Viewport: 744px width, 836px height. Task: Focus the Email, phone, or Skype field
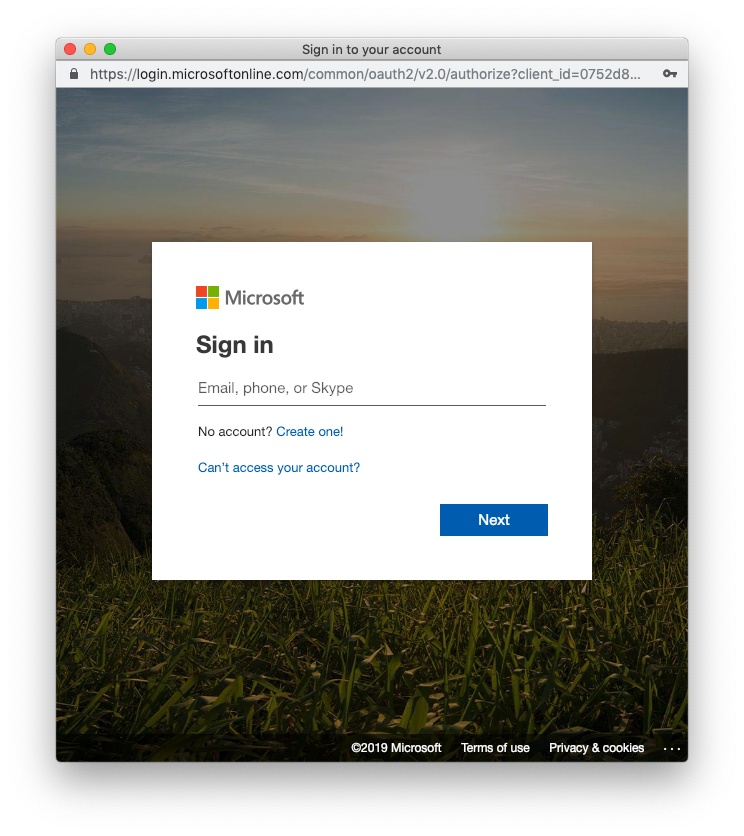pos(371,388)
